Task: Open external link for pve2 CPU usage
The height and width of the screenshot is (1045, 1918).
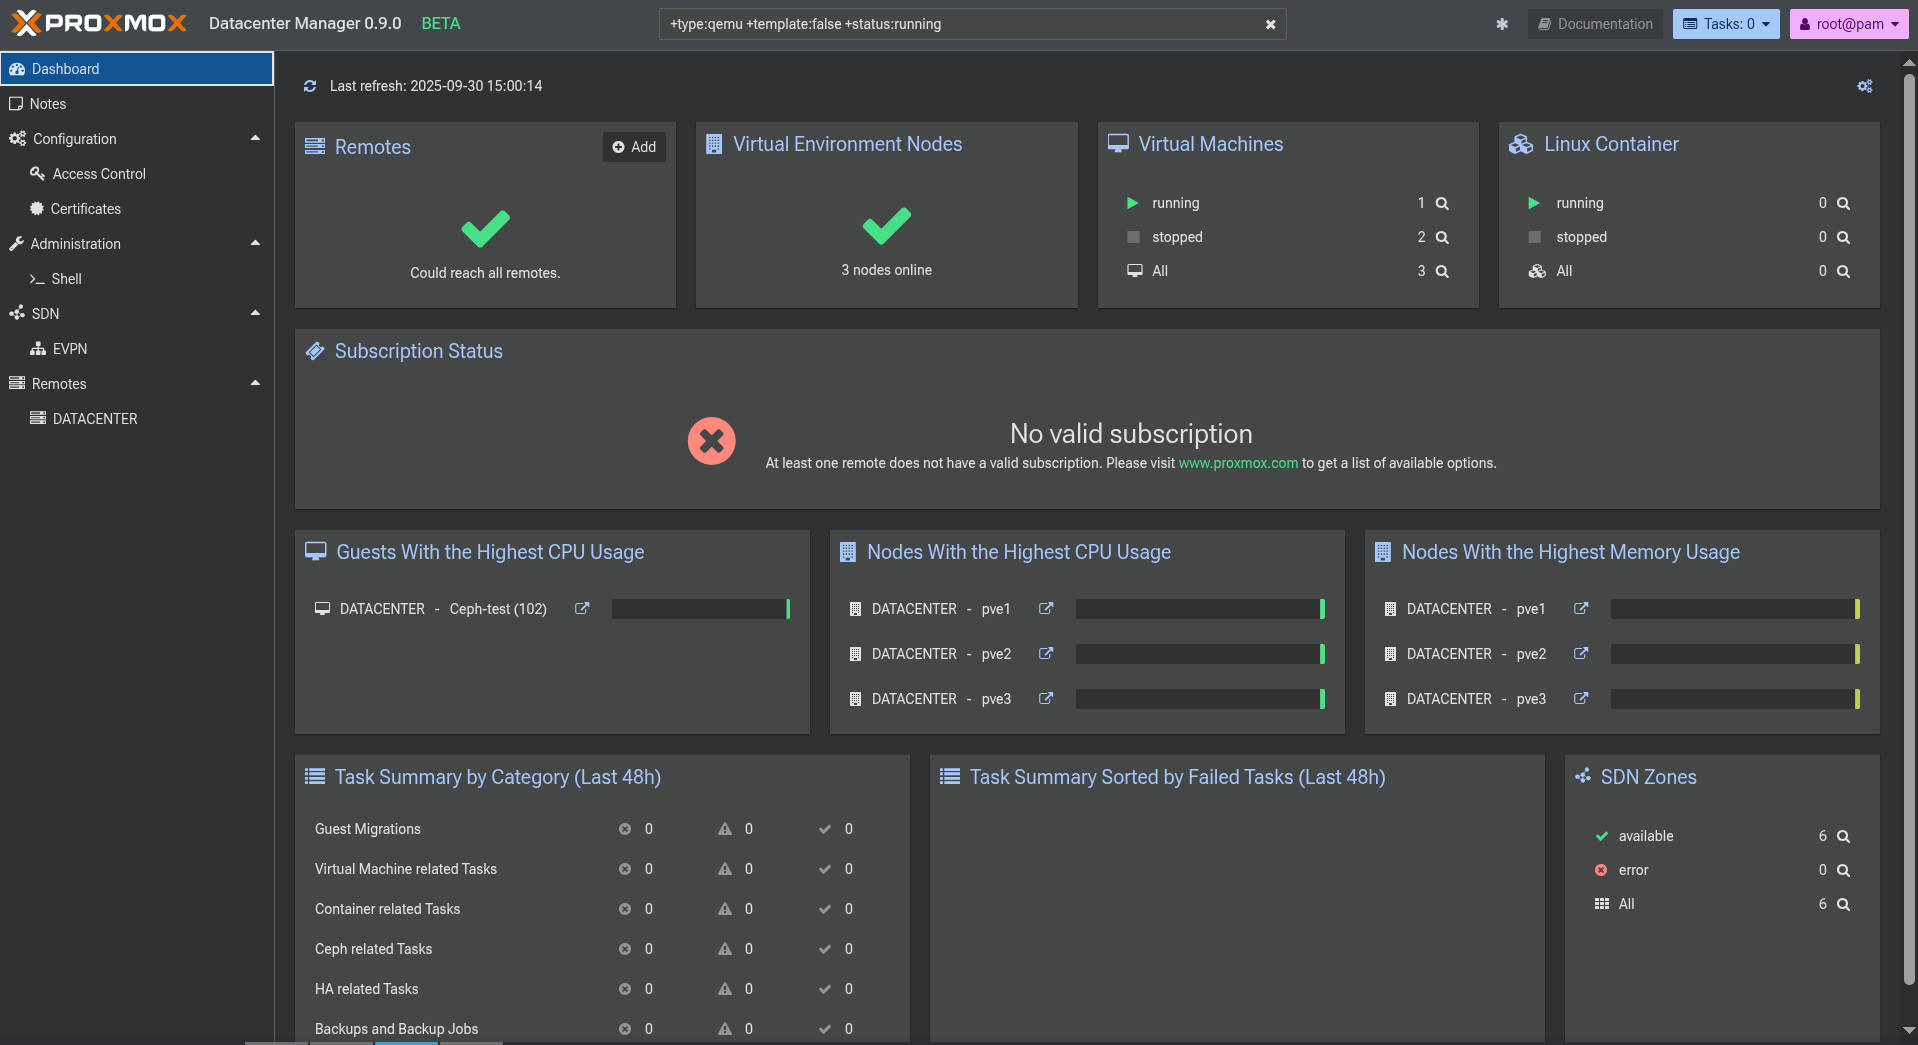Action: [1046, 653]
